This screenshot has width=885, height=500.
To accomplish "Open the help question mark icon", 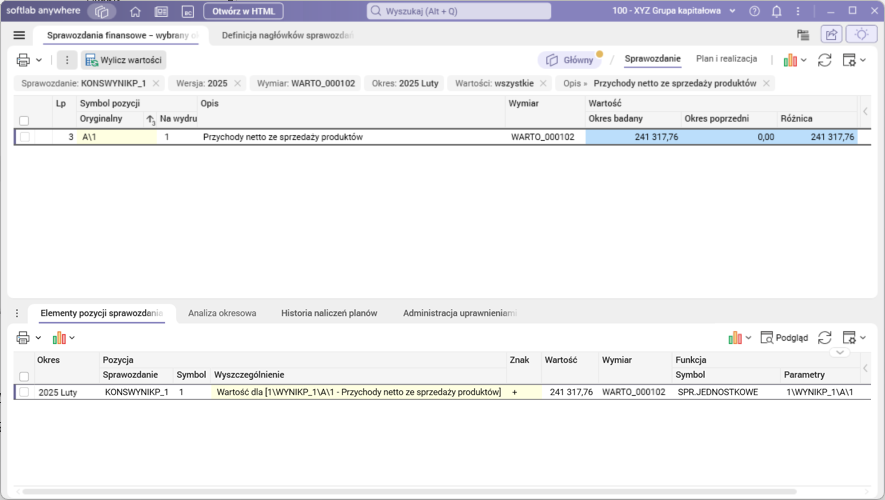I will click(x=755, y=11).
